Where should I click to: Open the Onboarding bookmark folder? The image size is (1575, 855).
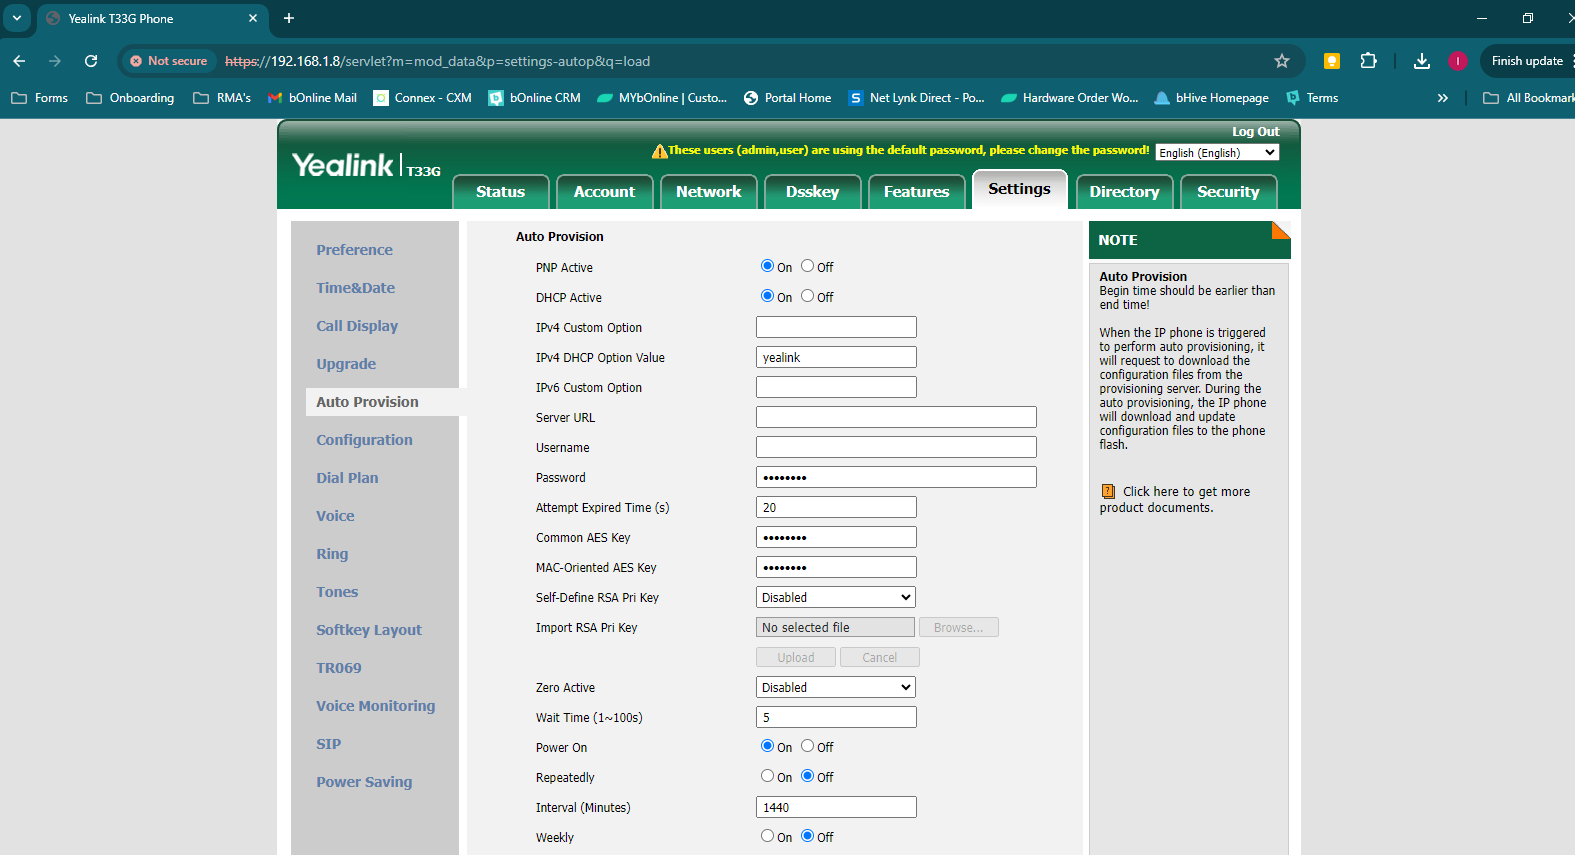[130, 98]
